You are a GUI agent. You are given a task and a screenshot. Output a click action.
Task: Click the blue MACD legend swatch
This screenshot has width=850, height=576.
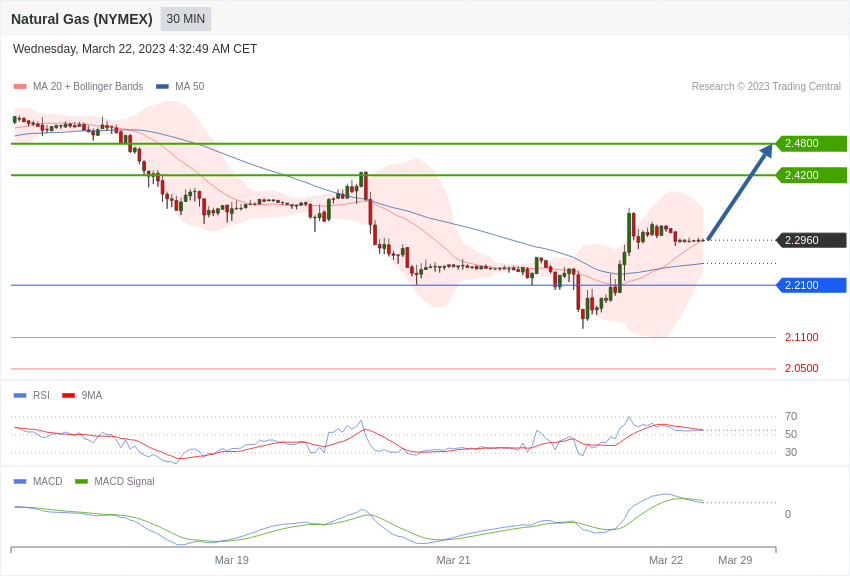tap(20, 482)
